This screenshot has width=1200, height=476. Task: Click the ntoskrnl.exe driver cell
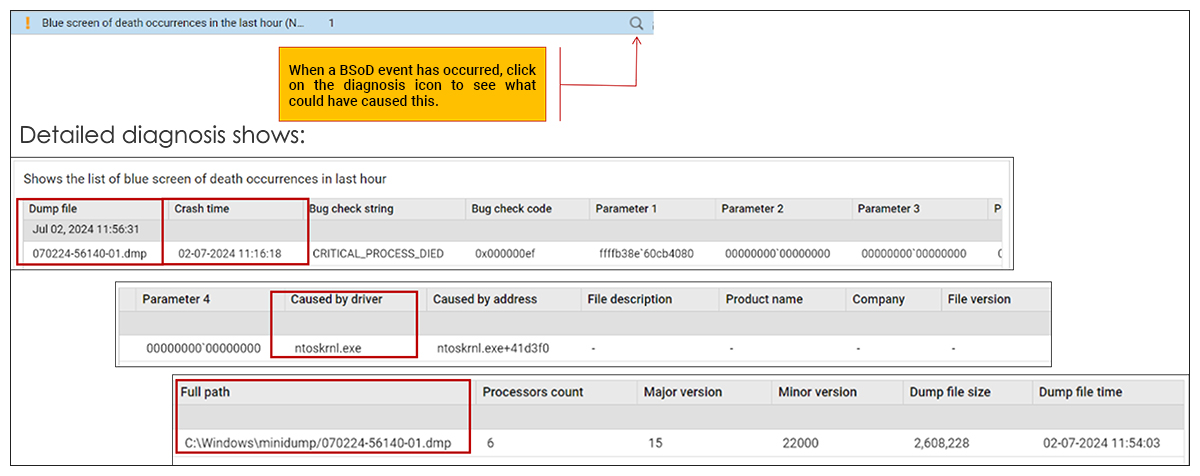tap(330, 348)
